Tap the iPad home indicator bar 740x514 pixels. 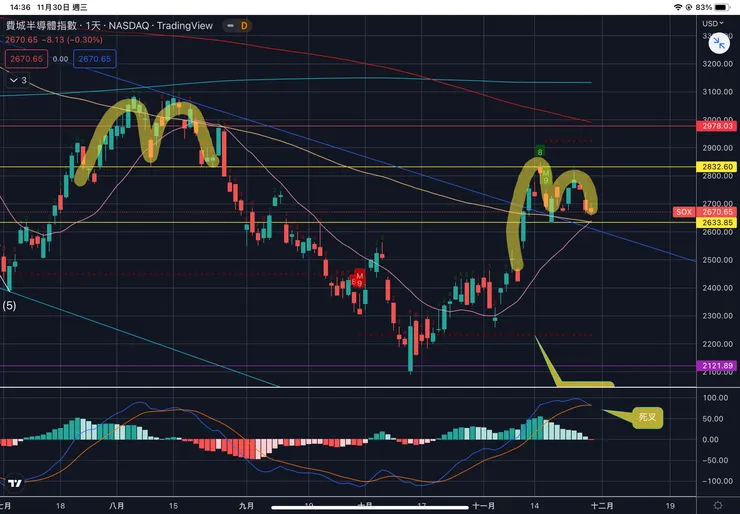[x=370, y=508]
